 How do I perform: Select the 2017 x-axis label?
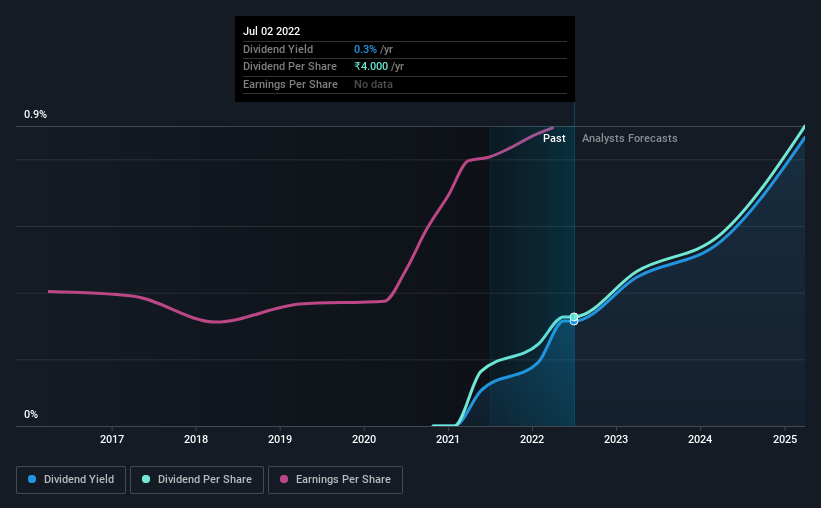[x=112, y=439]
